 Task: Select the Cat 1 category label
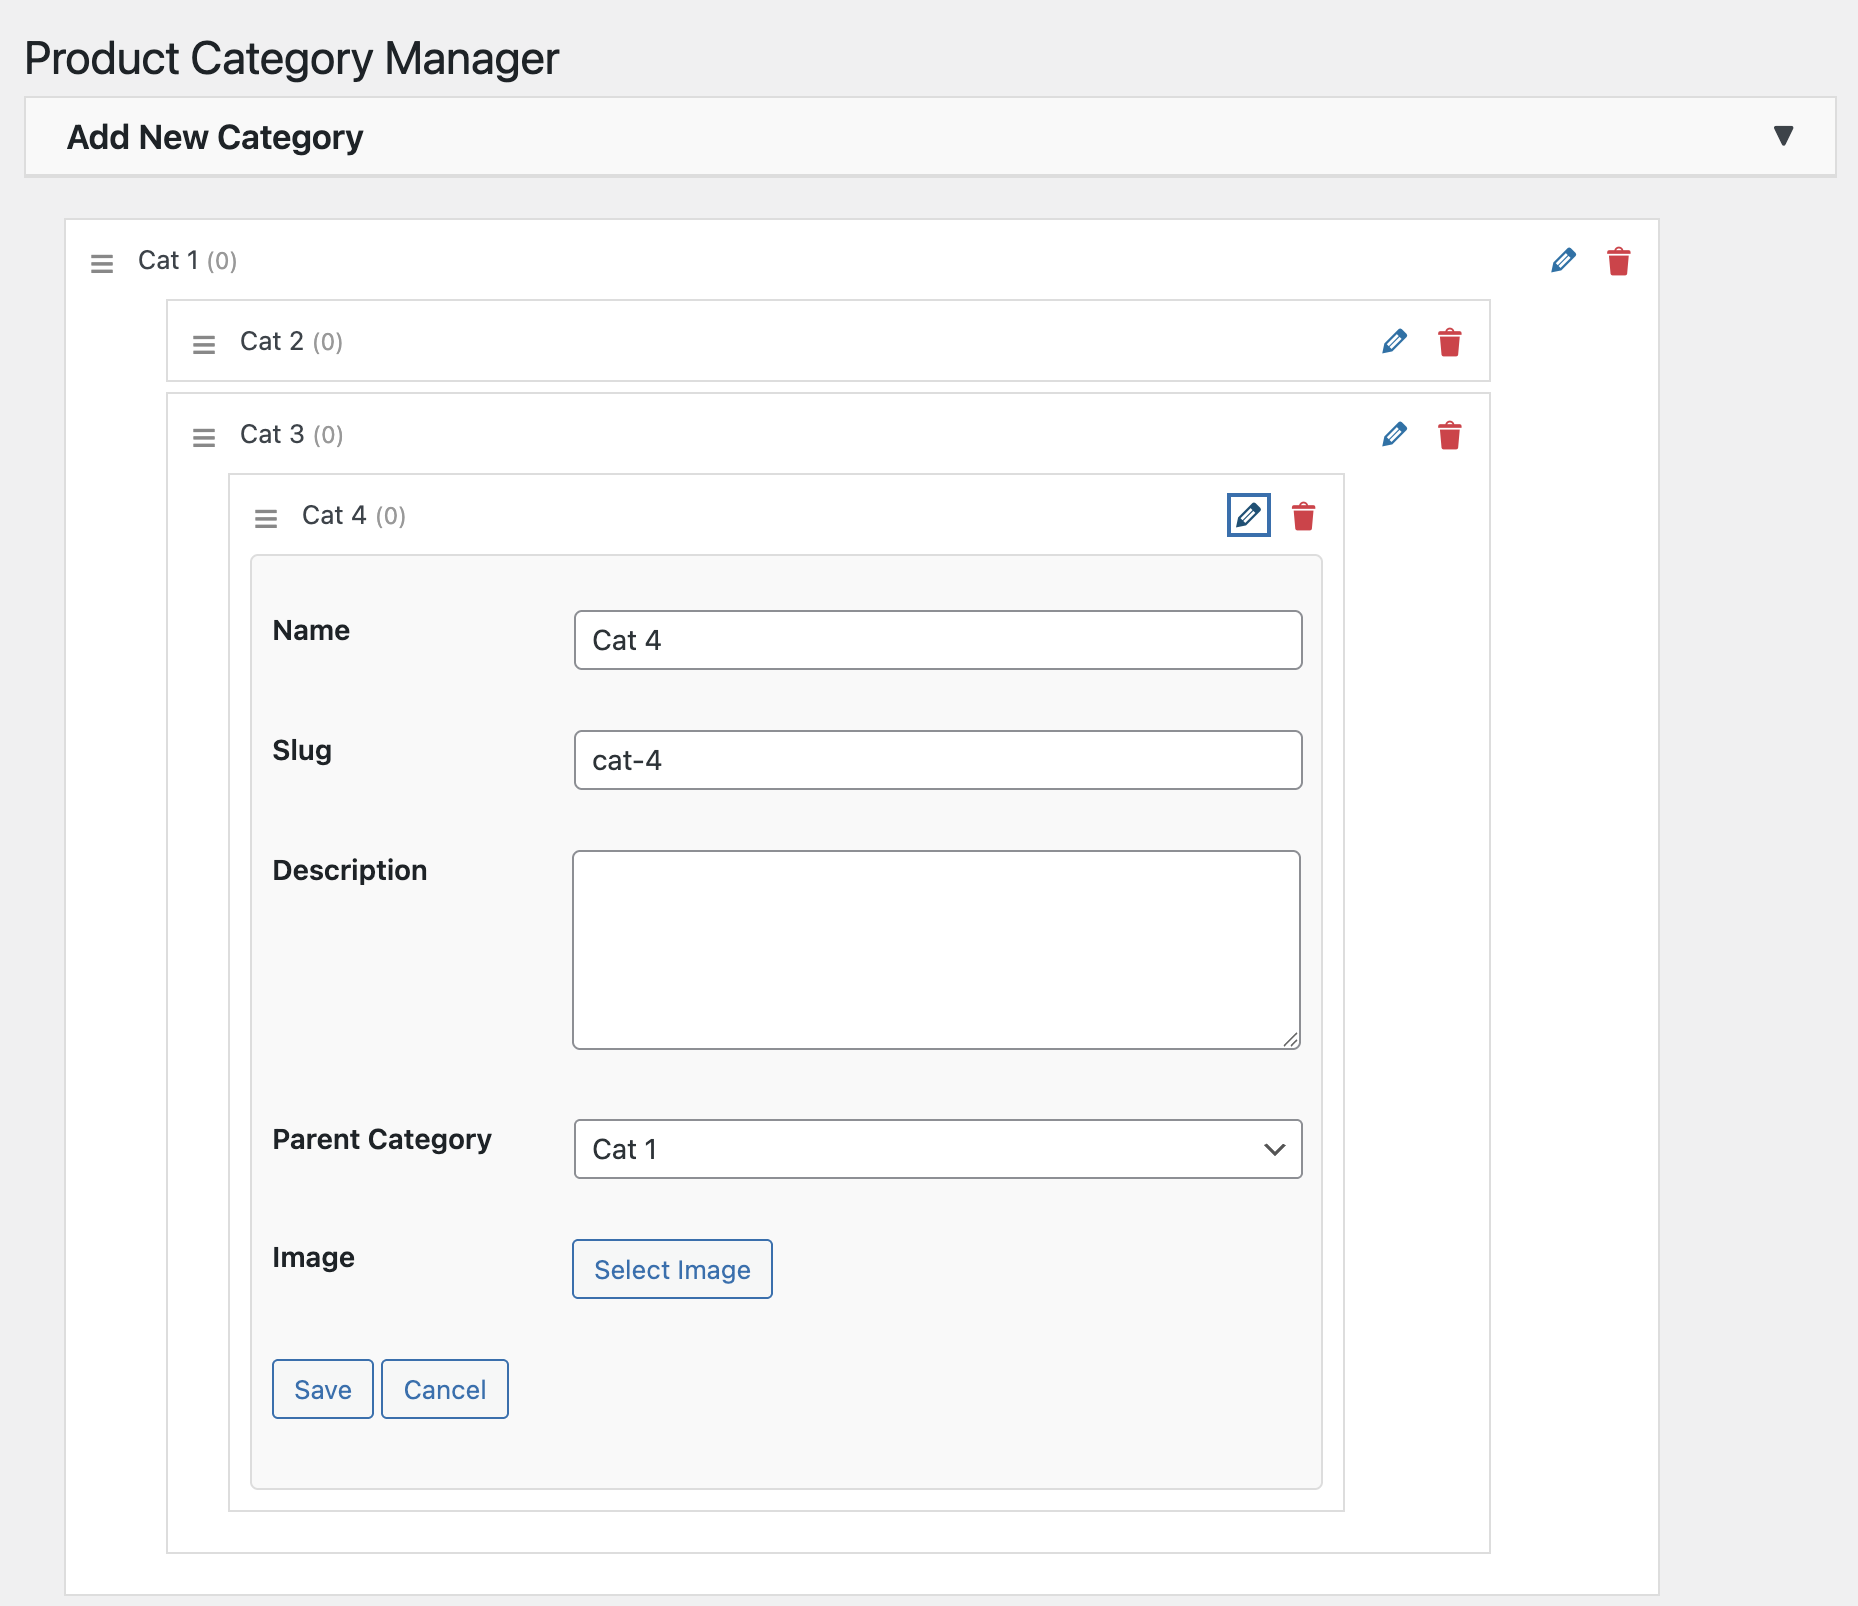tap(168, 261)
